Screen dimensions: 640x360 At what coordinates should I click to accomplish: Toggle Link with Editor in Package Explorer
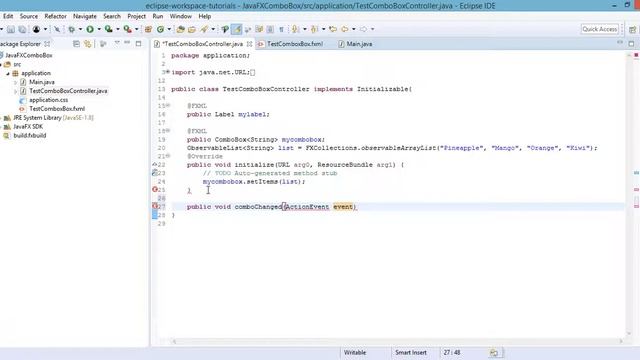click(87, 44)
